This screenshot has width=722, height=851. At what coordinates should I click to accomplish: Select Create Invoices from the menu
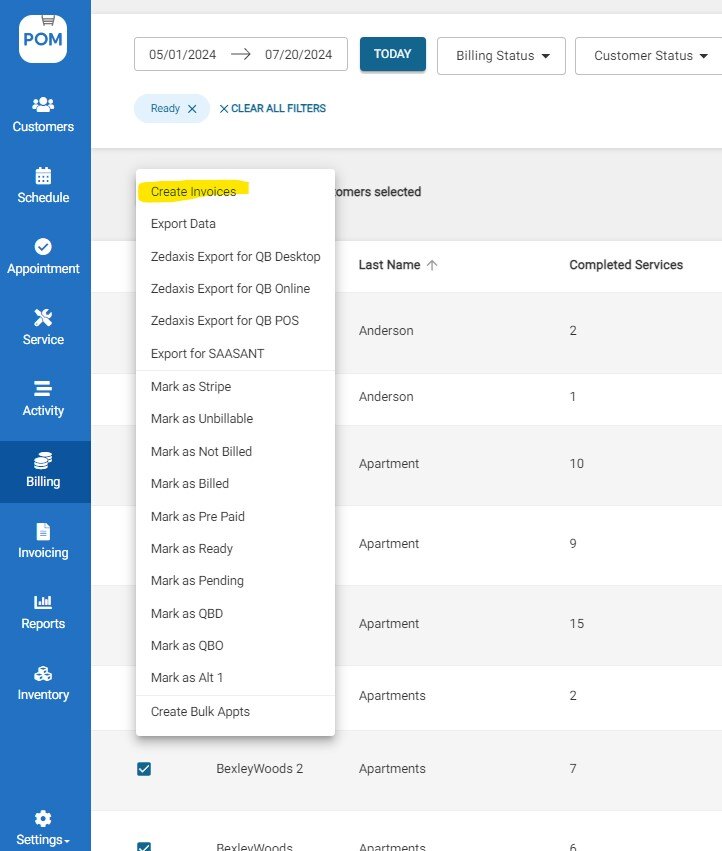pyautogui.click(x=194, y=191)
